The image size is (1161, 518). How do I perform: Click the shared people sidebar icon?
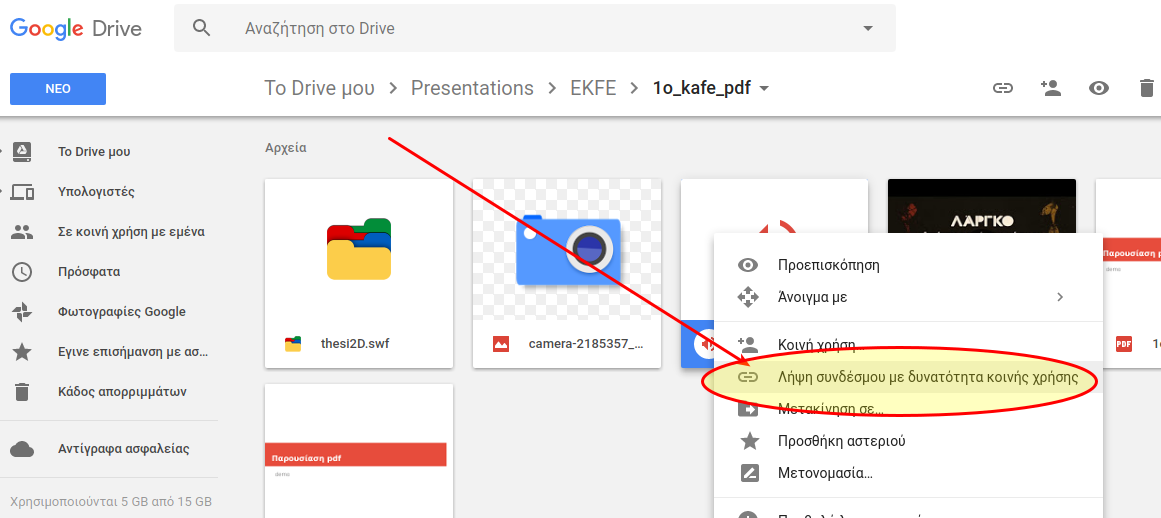22,232
